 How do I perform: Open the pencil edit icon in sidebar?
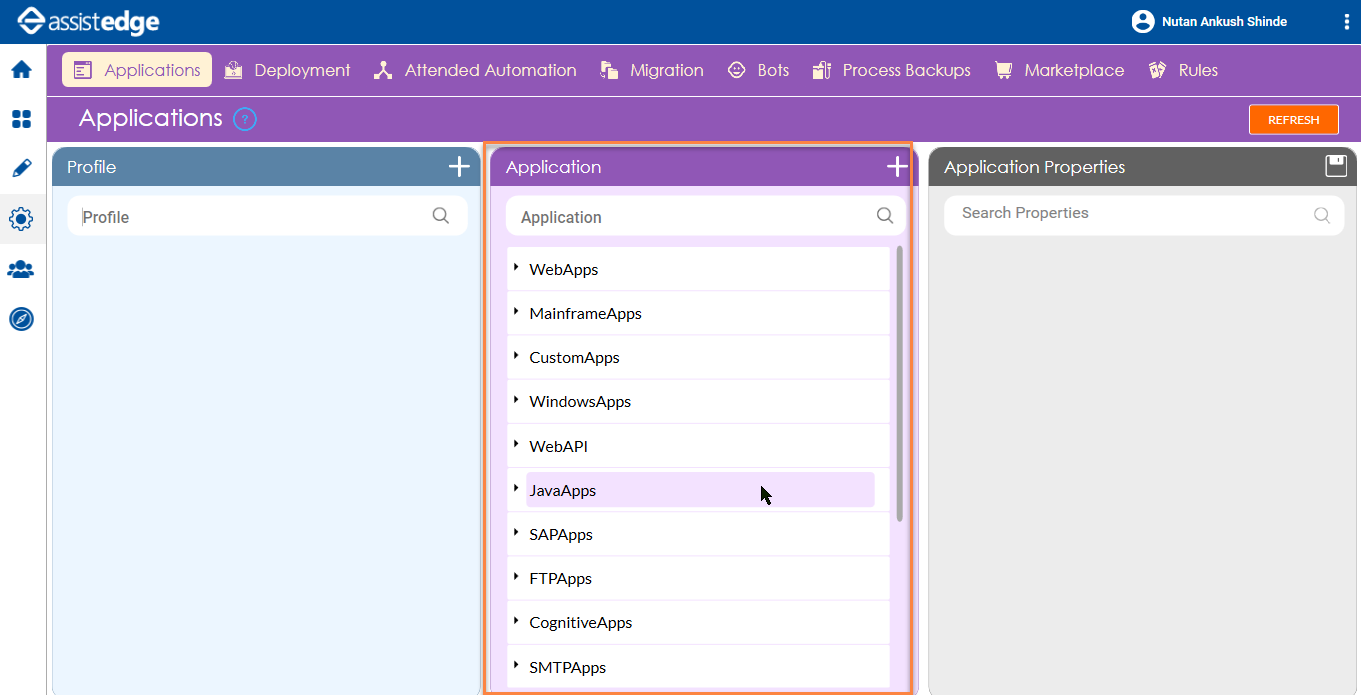pos(22,168)
